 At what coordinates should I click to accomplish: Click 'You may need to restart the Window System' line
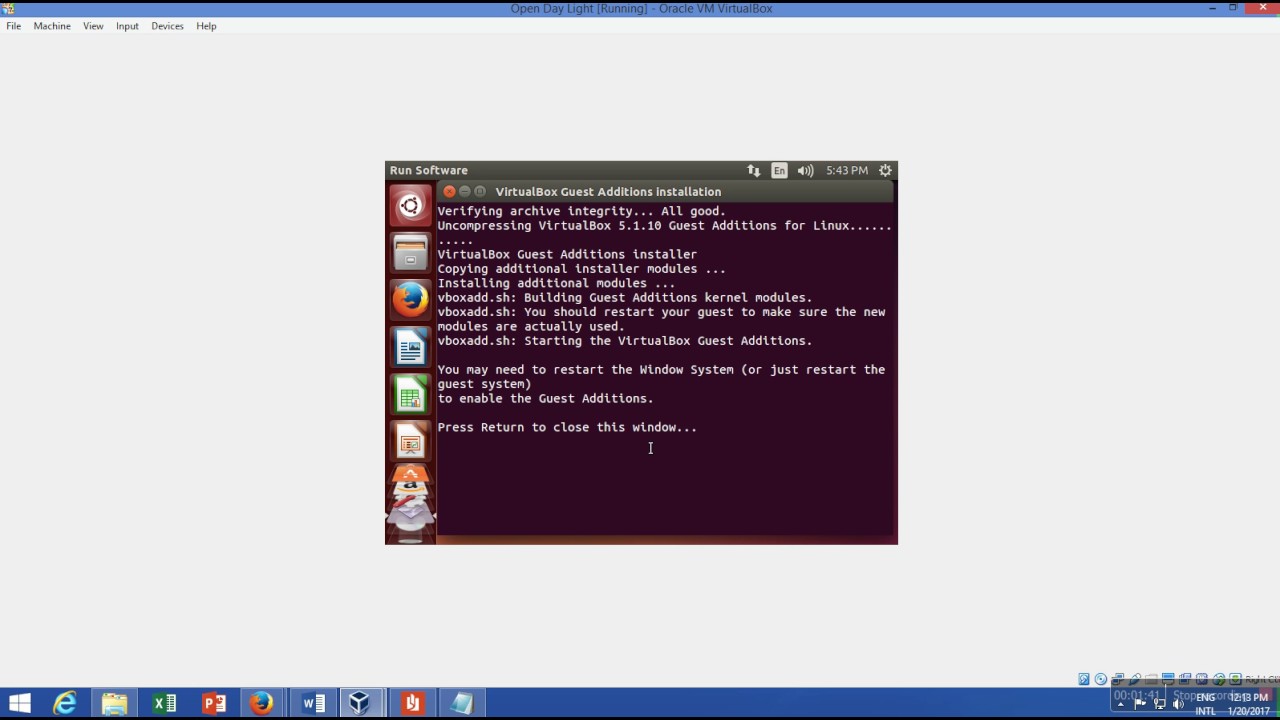pos(661,369)
